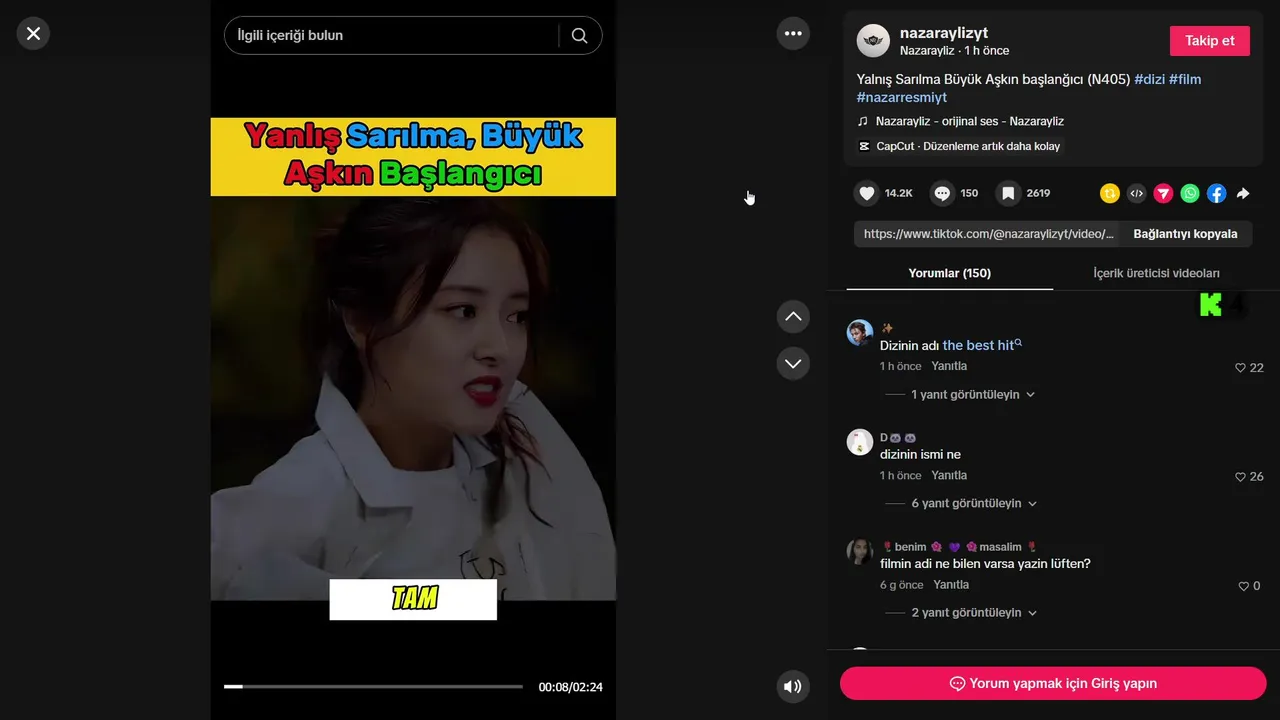
Task: Open the #nazarresmiyt hashtag
Action: pos(902,97)
